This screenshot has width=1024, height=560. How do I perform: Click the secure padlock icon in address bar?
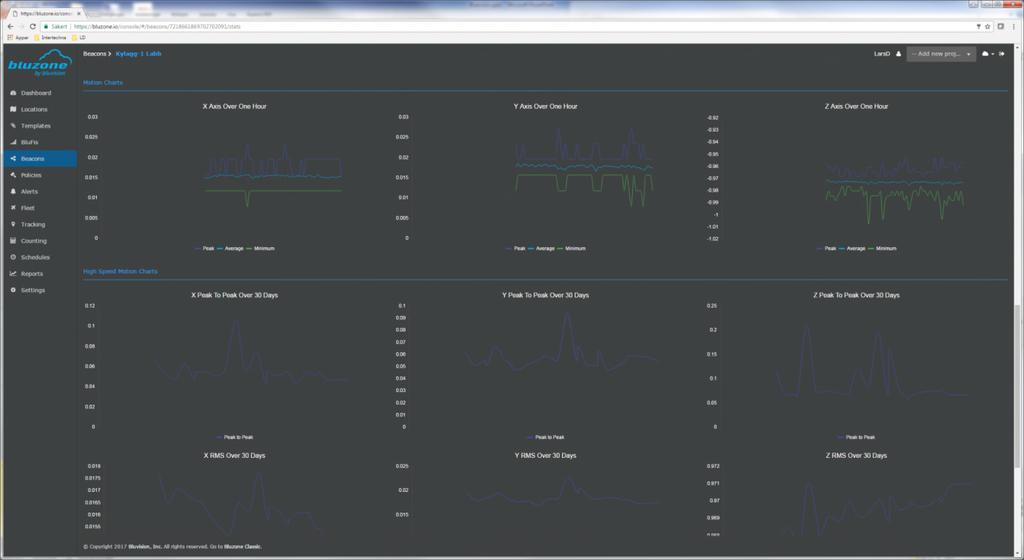pyautogui.click(x=46, y=26)
